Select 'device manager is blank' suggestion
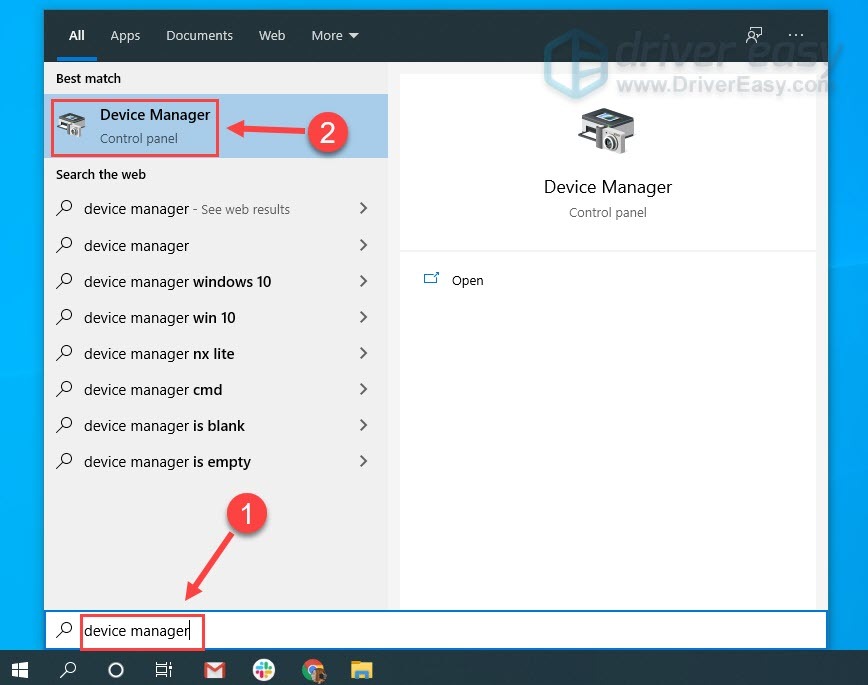 pos(216,425)
